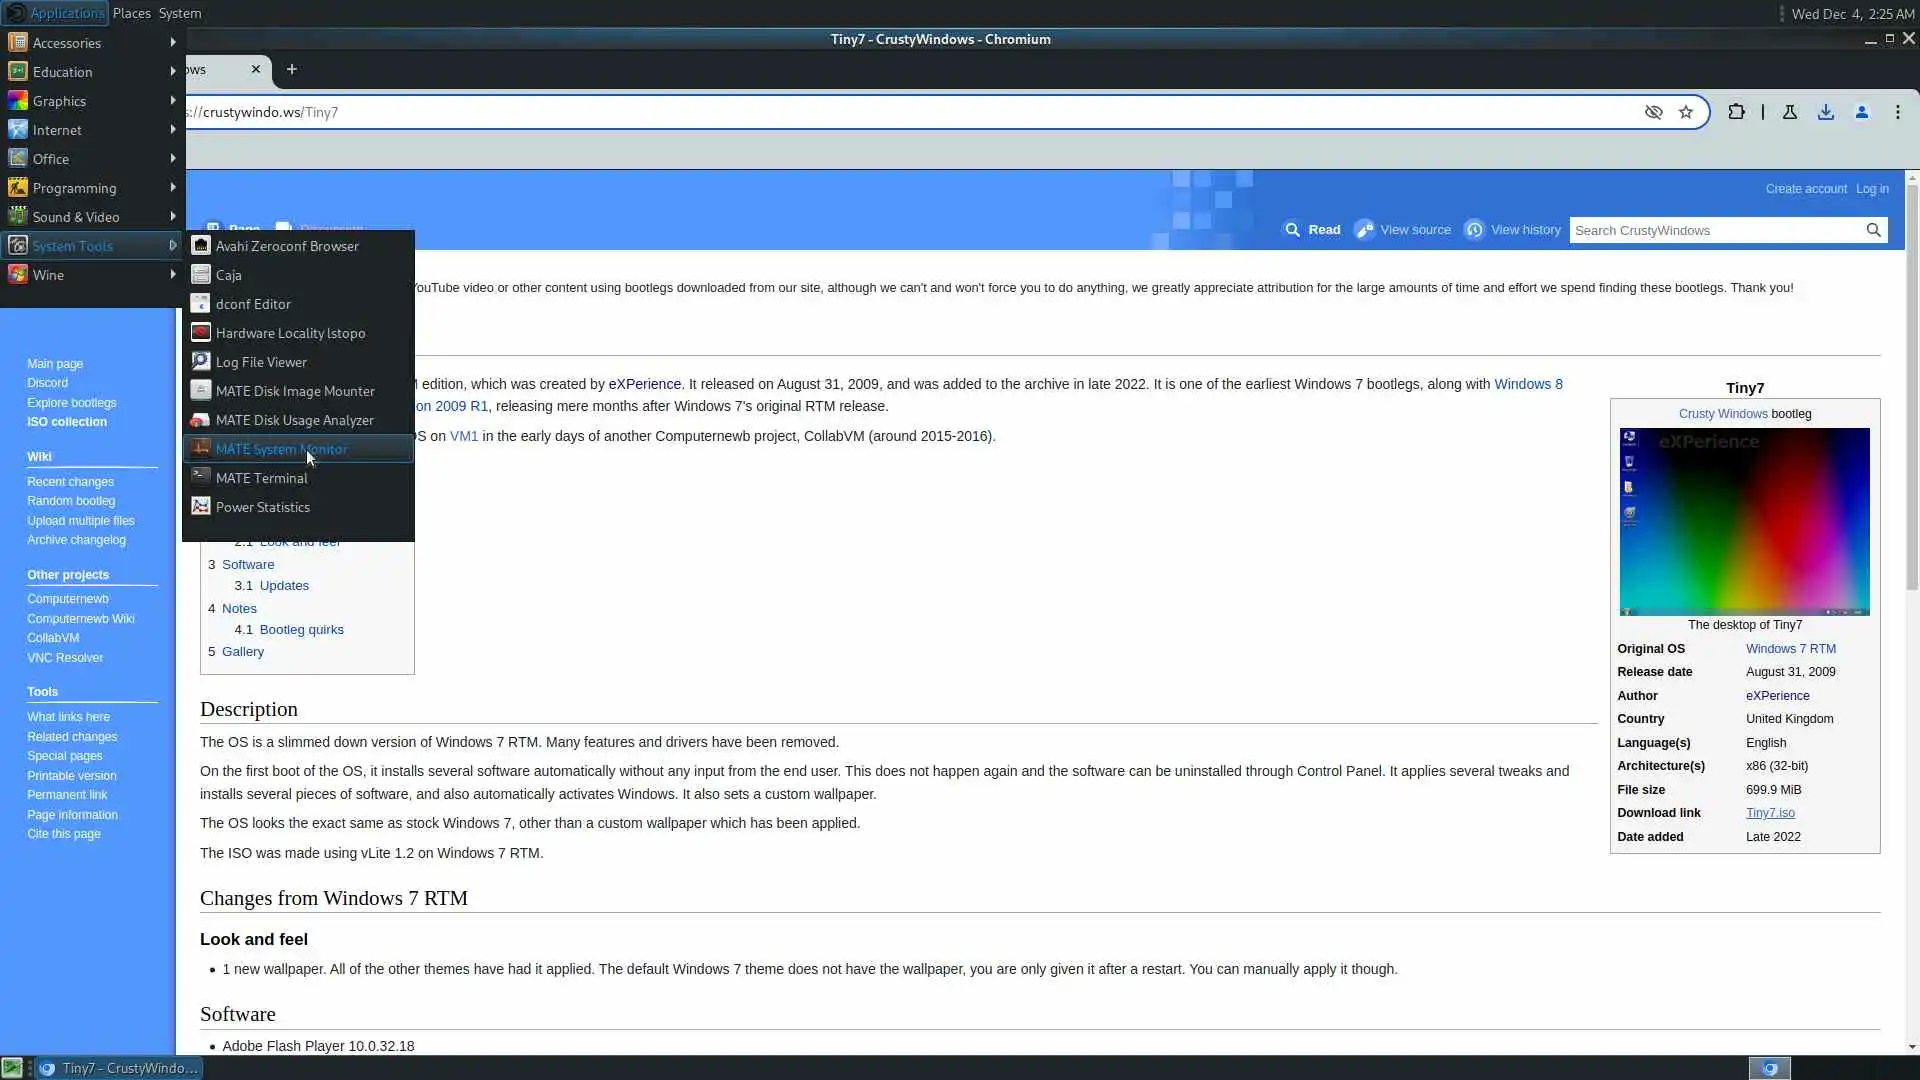Bookmark page with the star icon
Viewport: 1920px width, 1080px height.
[1686, 112]
